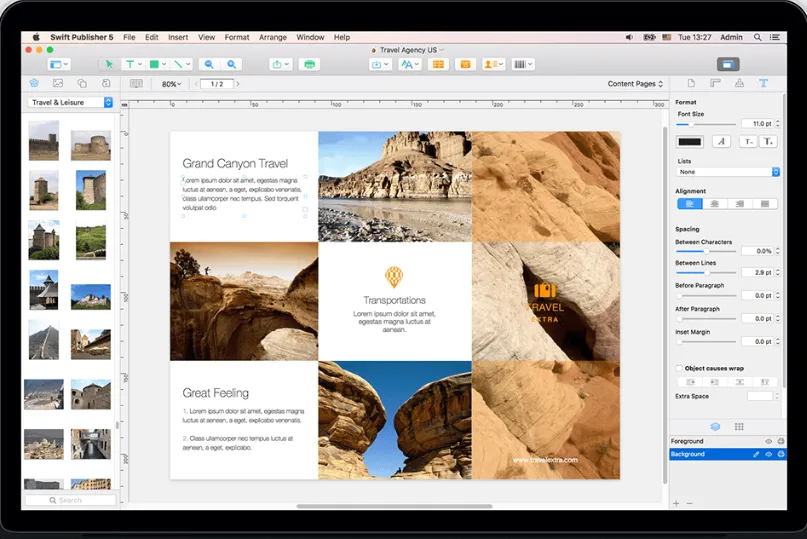This screenshot has height=539, width=807.
Task: Enable Object causes wrap checkbox
Action: (679, 369)
